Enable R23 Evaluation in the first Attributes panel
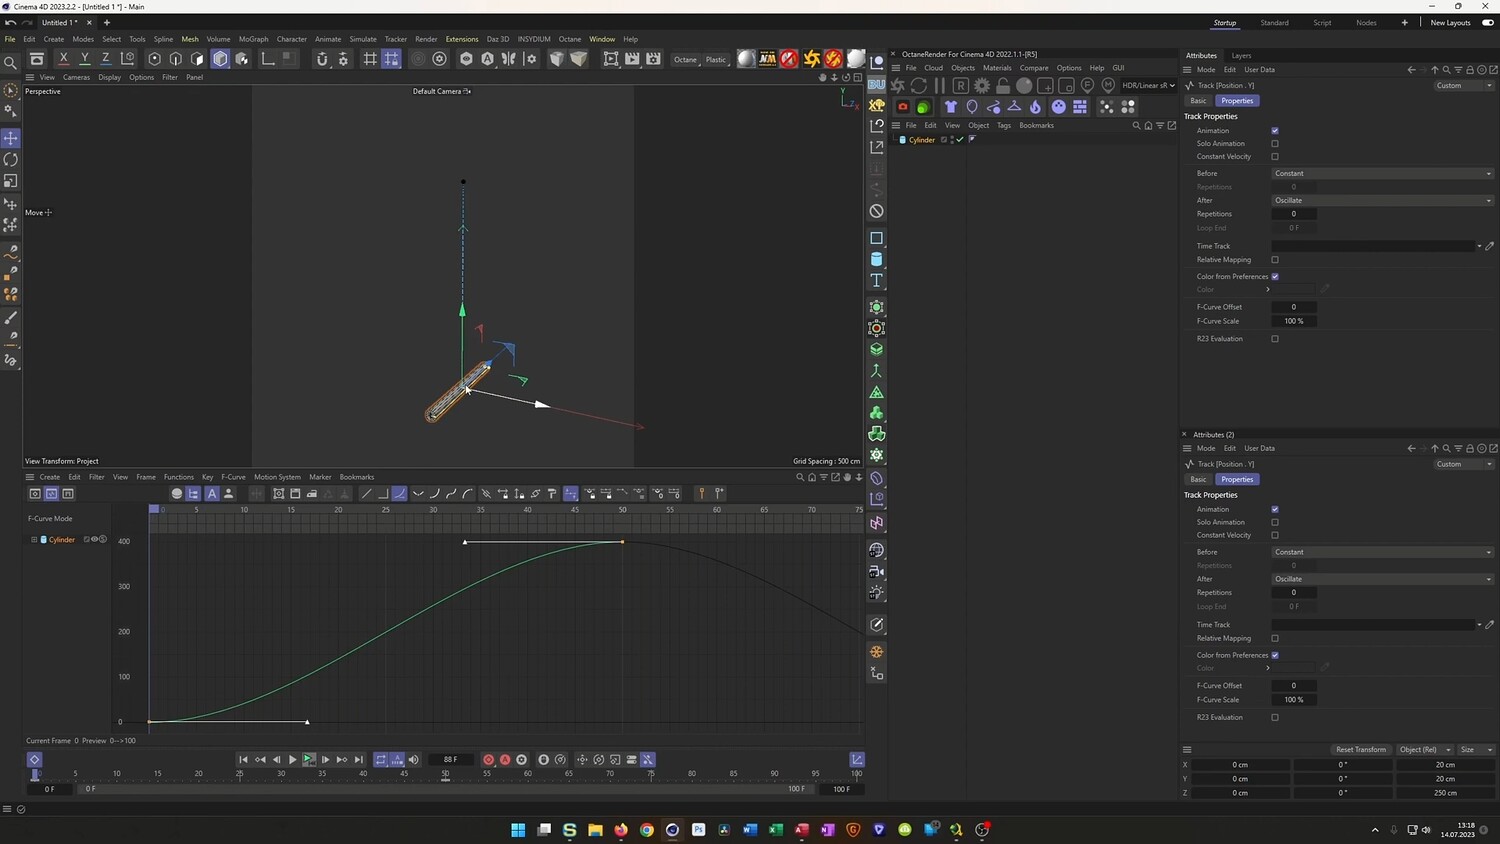 pyautogui.click(x=1275, y=339)
